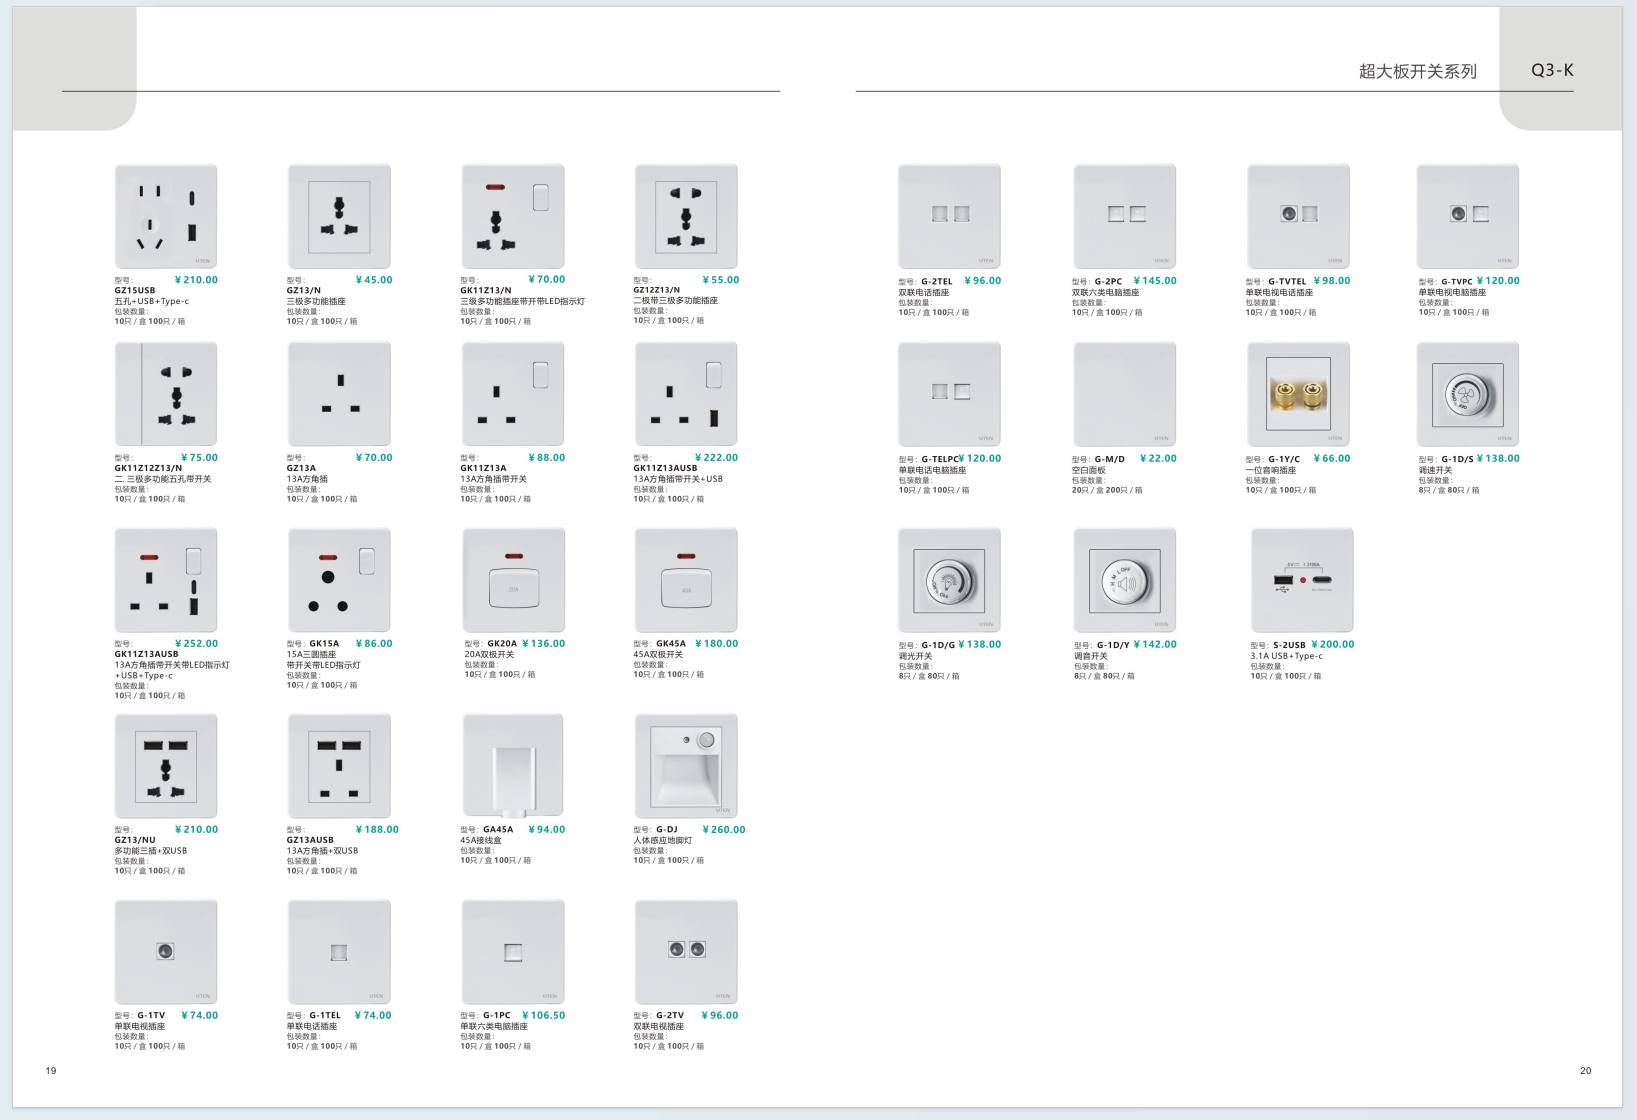Select the GZ13/N universal socket picture
The width and height of the screenshot is (1637, 1120).
click(x=339, y=216)
